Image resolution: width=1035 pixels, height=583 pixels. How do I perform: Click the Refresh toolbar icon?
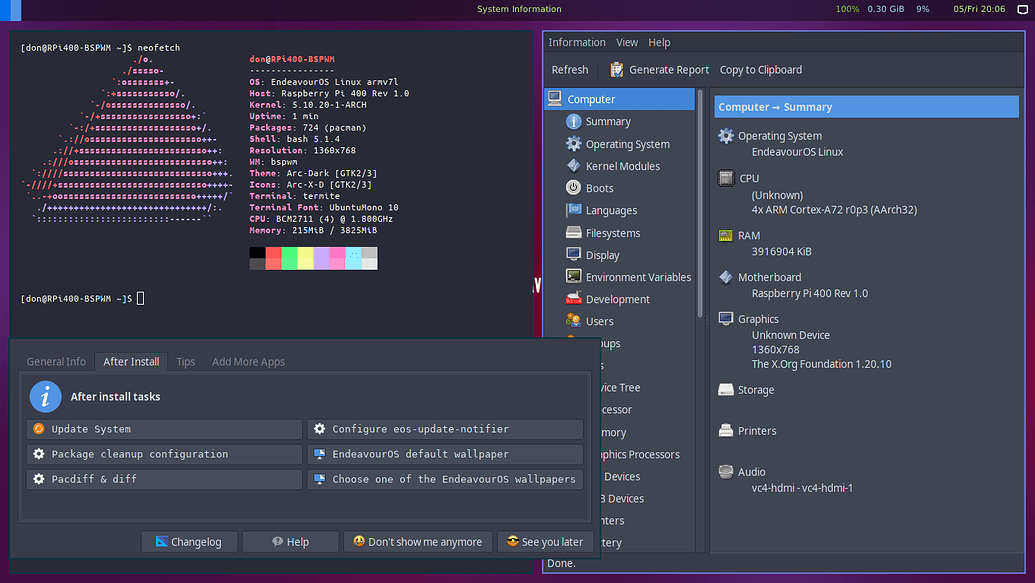point(570,69)
